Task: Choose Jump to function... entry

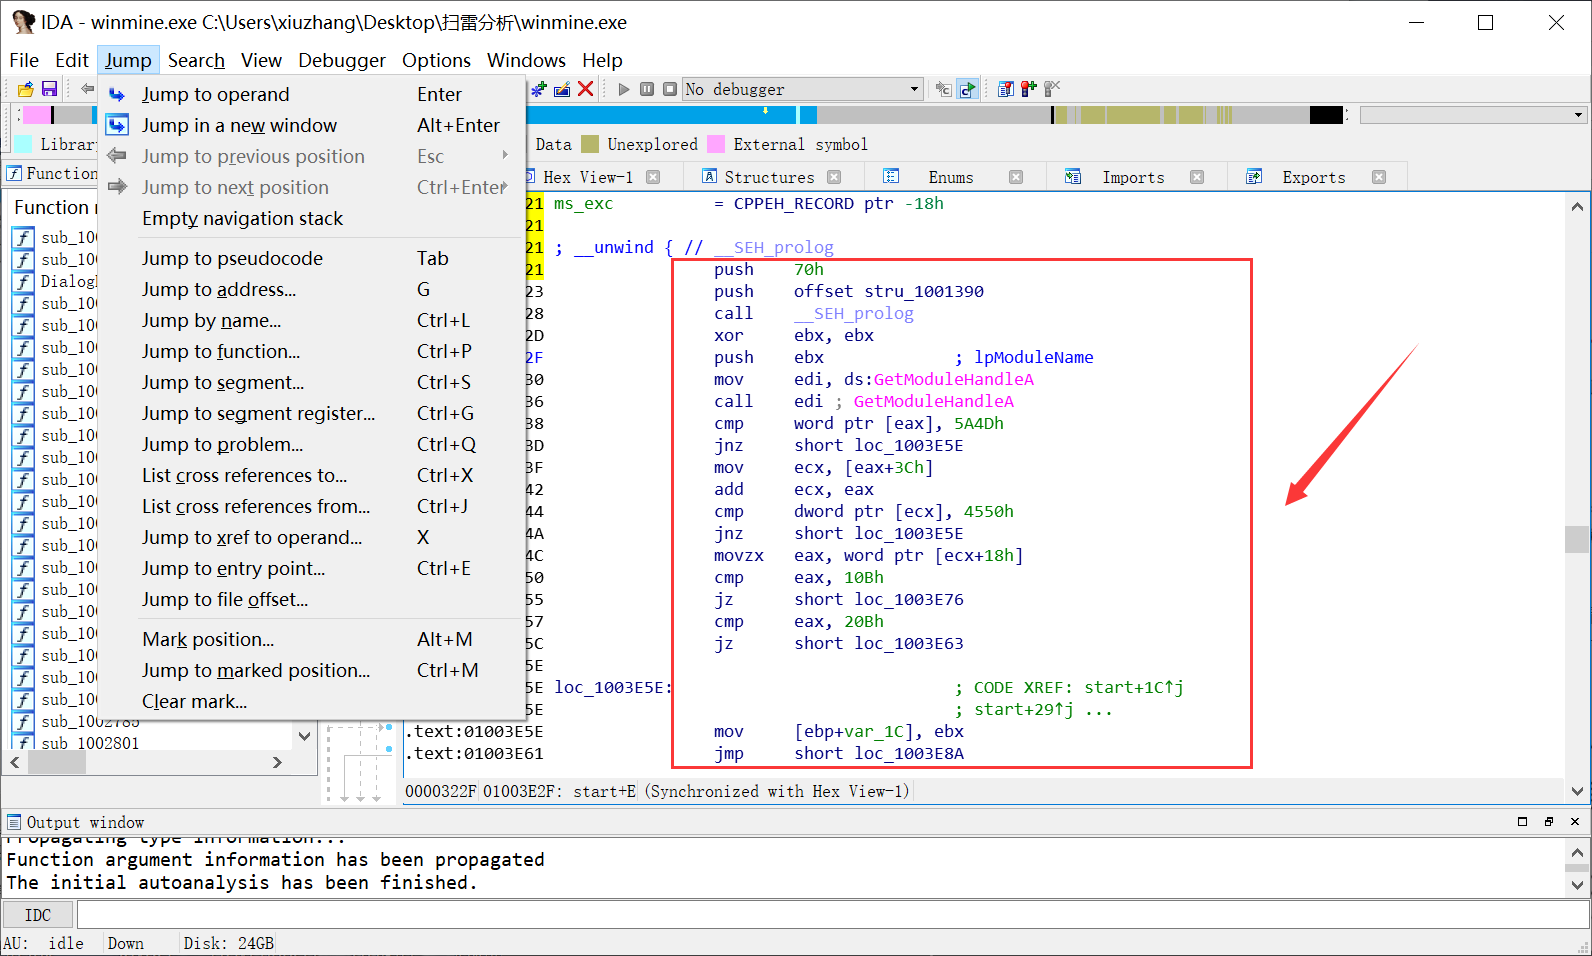Action: [x=312, y=351]
